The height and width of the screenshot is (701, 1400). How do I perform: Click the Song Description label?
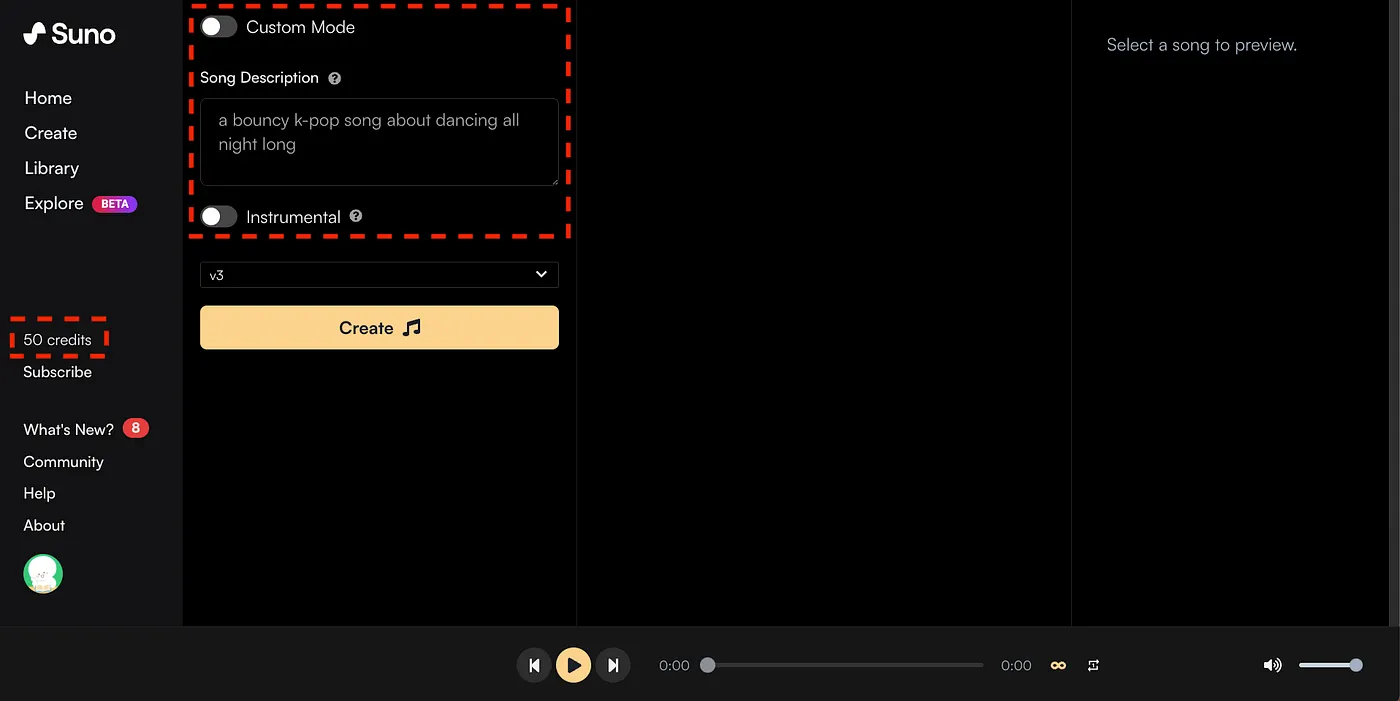point(260,78)
